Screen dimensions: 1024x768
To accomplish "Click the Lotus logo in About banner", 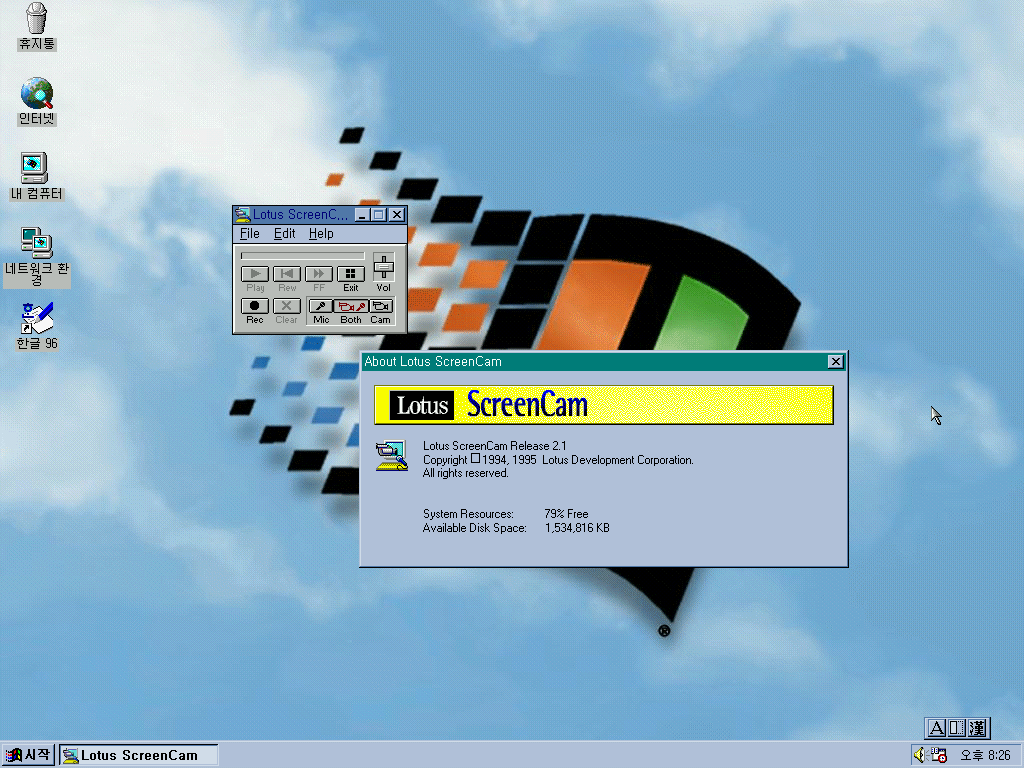I will pyautogui.click(x=421, y=406).
